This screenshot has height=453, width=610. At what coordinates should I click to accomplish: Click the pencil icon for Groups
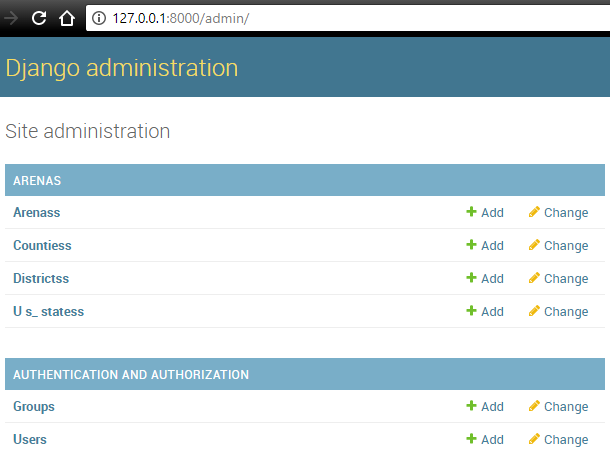tap(534, 406)
